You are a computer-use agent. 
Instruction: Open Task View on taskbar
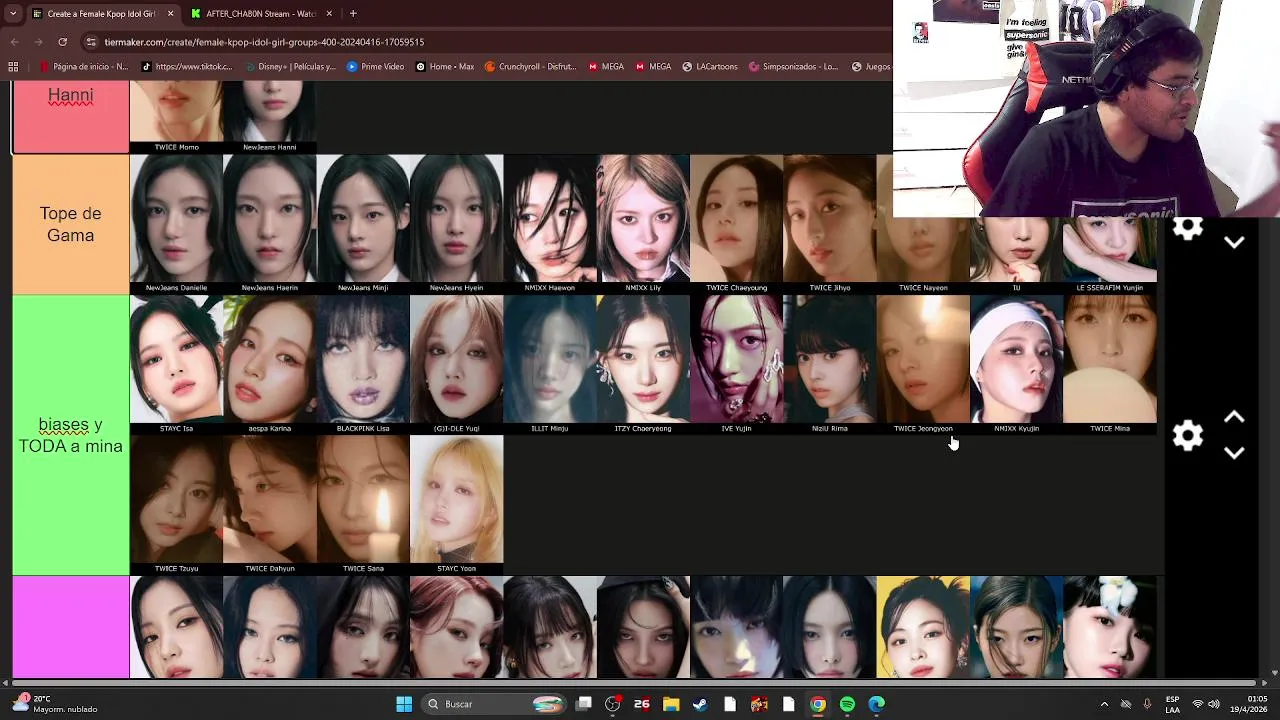tap(584, 704)
